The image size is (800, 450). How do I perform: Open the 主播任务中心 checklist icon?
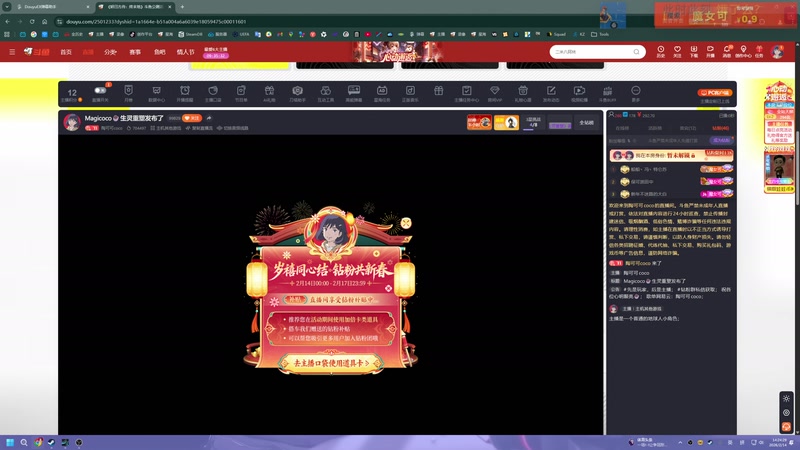[466, 90]
